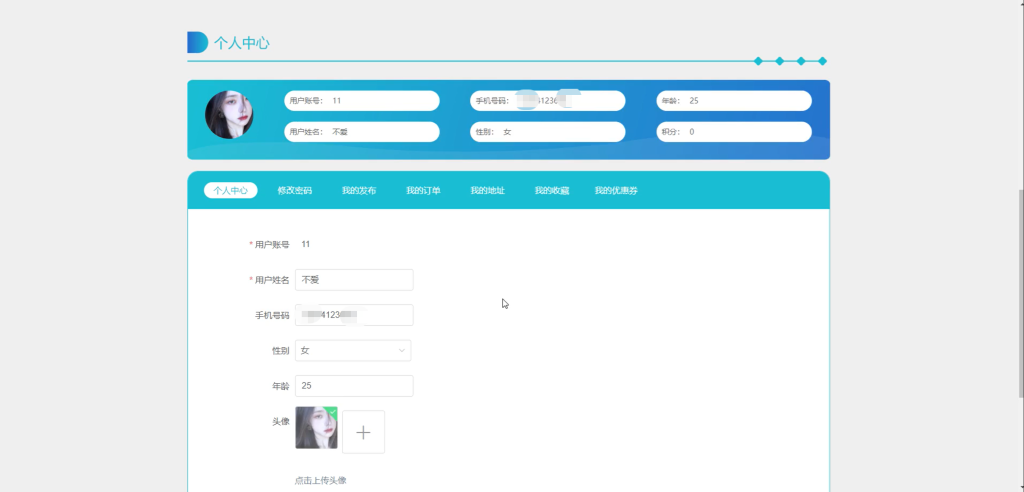Viewport: 1024px width, 492px height.
Task: View the 我的优惠券 tab
Action: pyautogui.click(x=616, y=190)
